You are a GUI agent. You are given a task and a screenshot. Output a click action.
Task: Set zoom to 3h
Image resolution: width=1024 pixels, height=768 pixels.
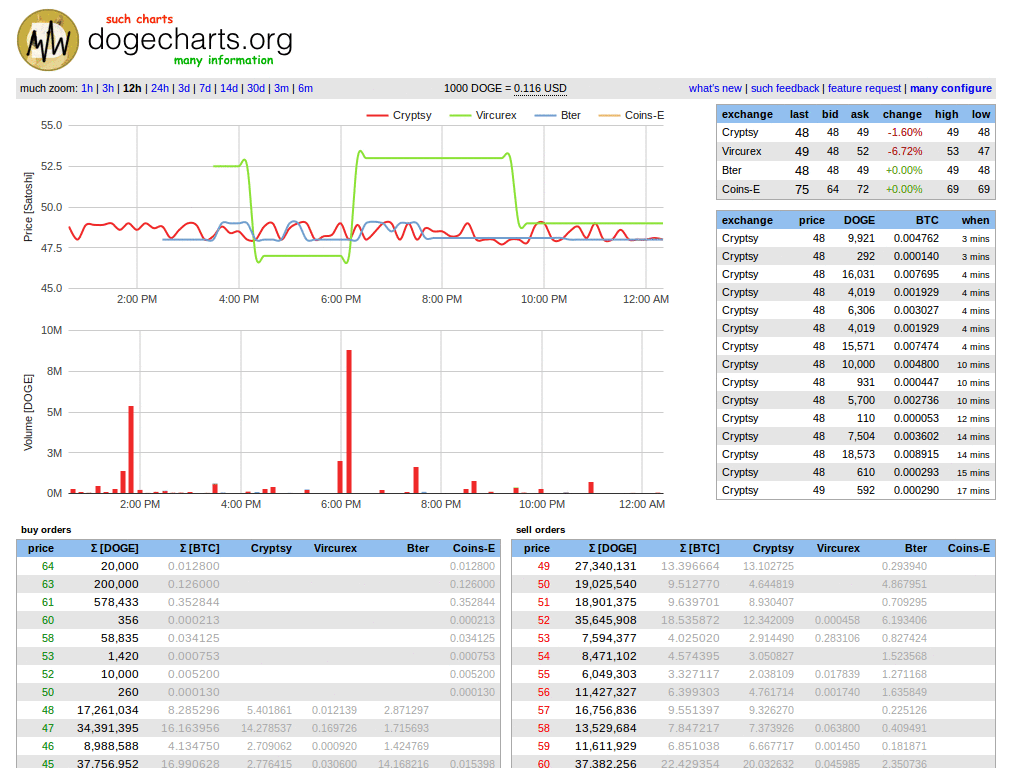pos(108,88)
